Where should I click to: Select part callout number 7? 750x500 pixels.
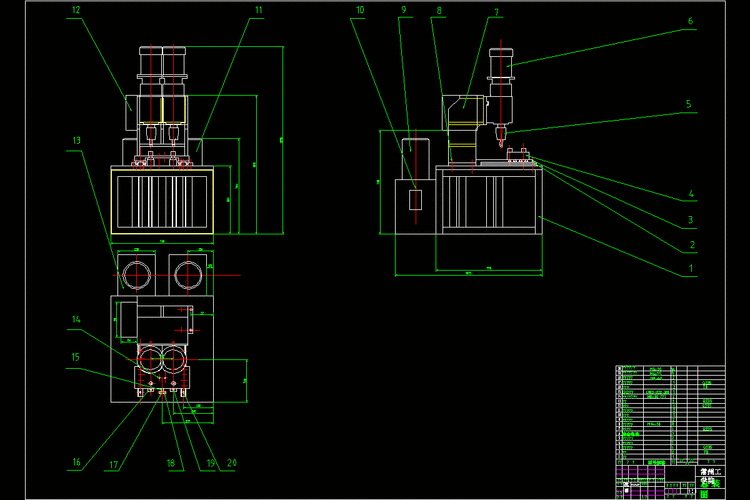click(x=496, y=13)
